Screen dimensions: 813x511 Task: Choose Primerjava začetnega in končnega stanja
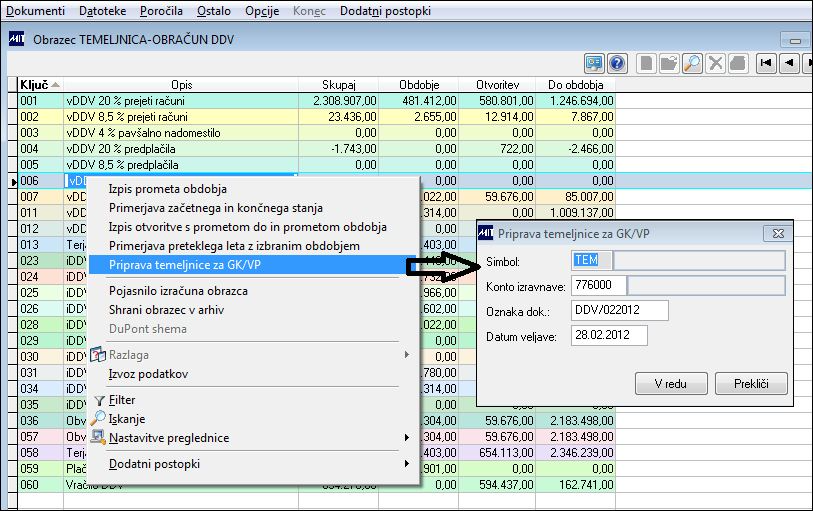(216, 208)
